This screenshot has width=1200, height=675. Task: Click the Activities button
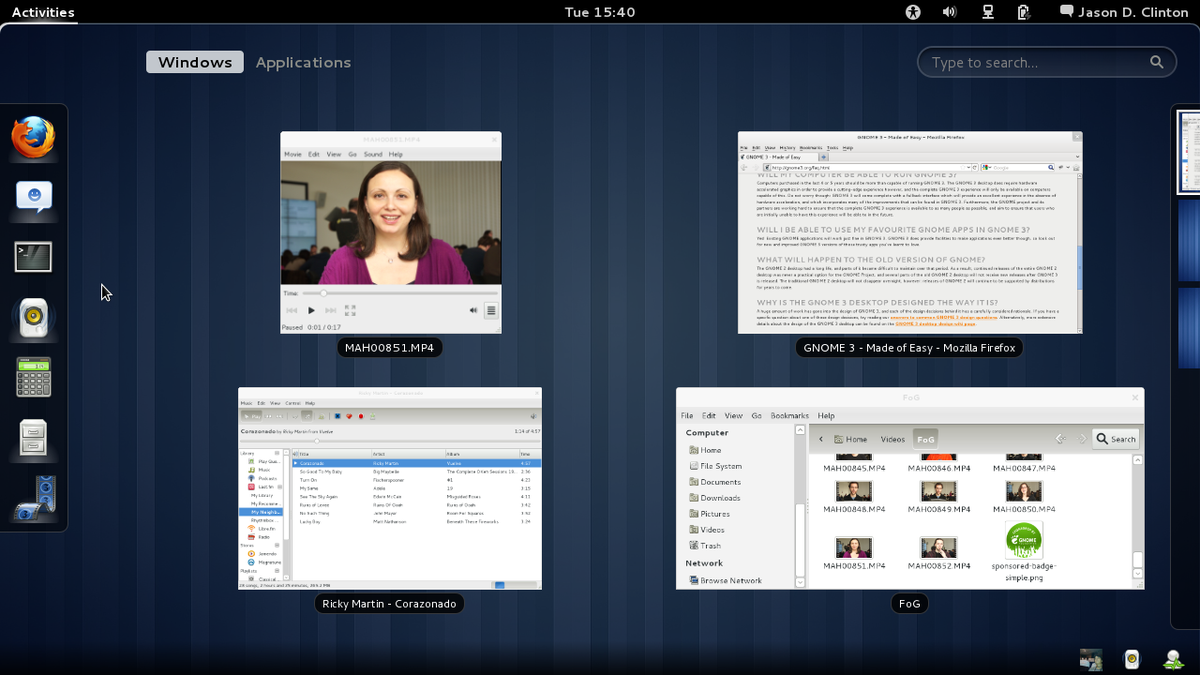[43, 12]
